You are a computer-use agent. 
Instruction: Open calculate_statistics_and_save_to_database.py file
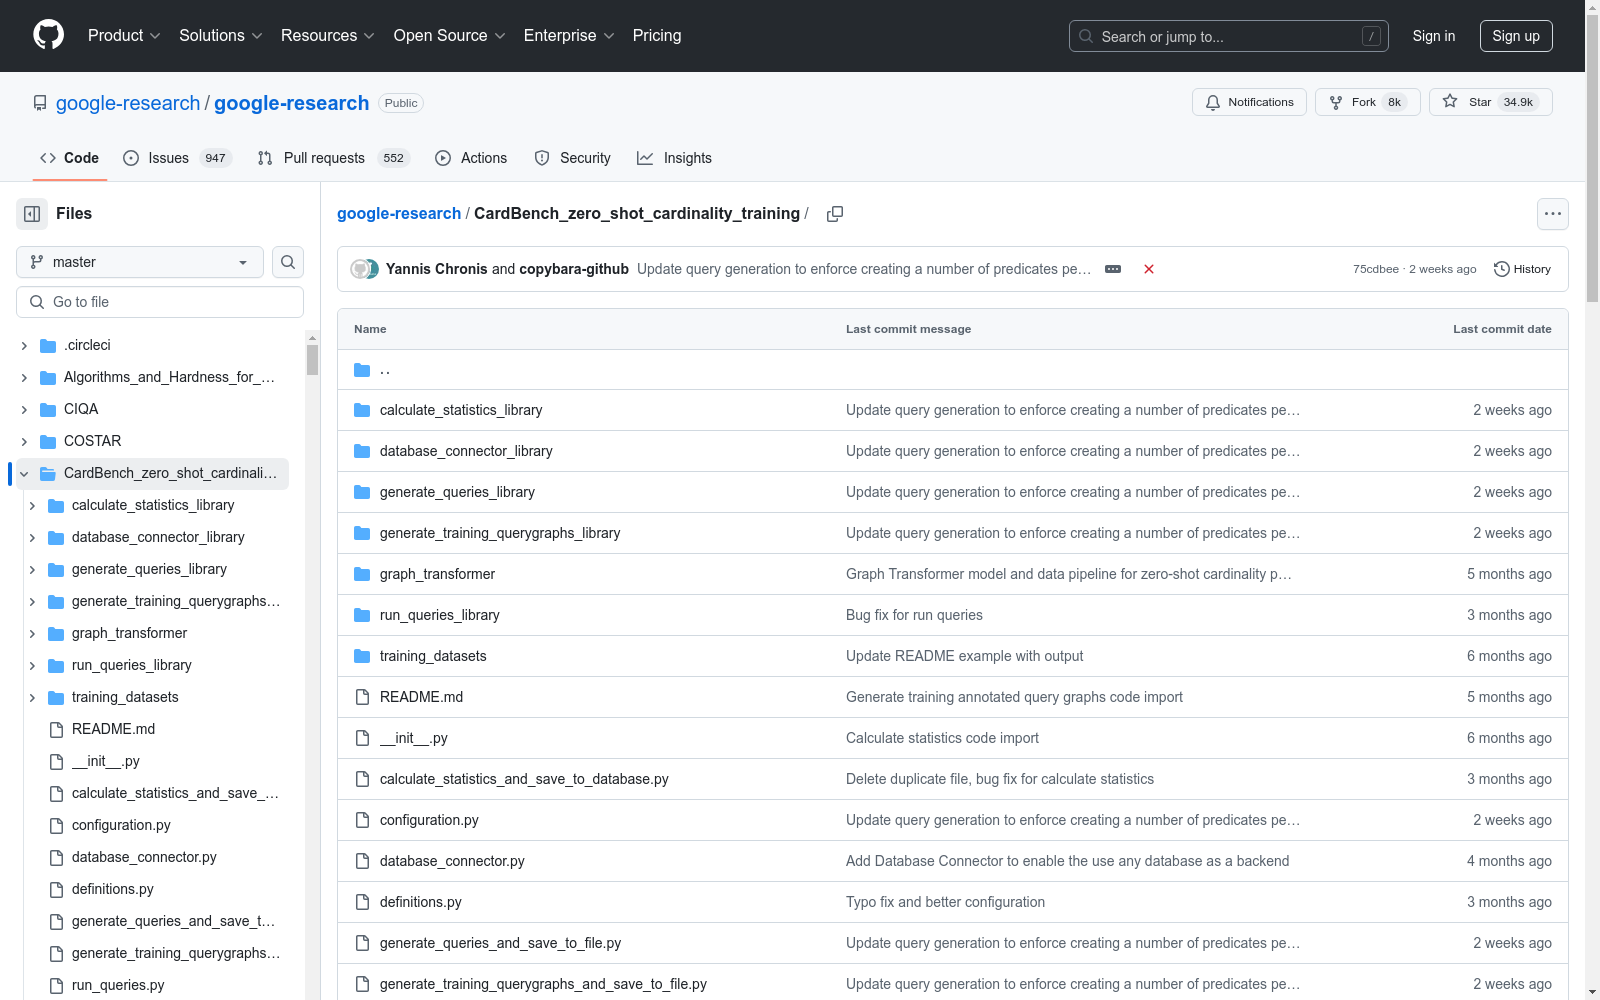pos(524,779)
